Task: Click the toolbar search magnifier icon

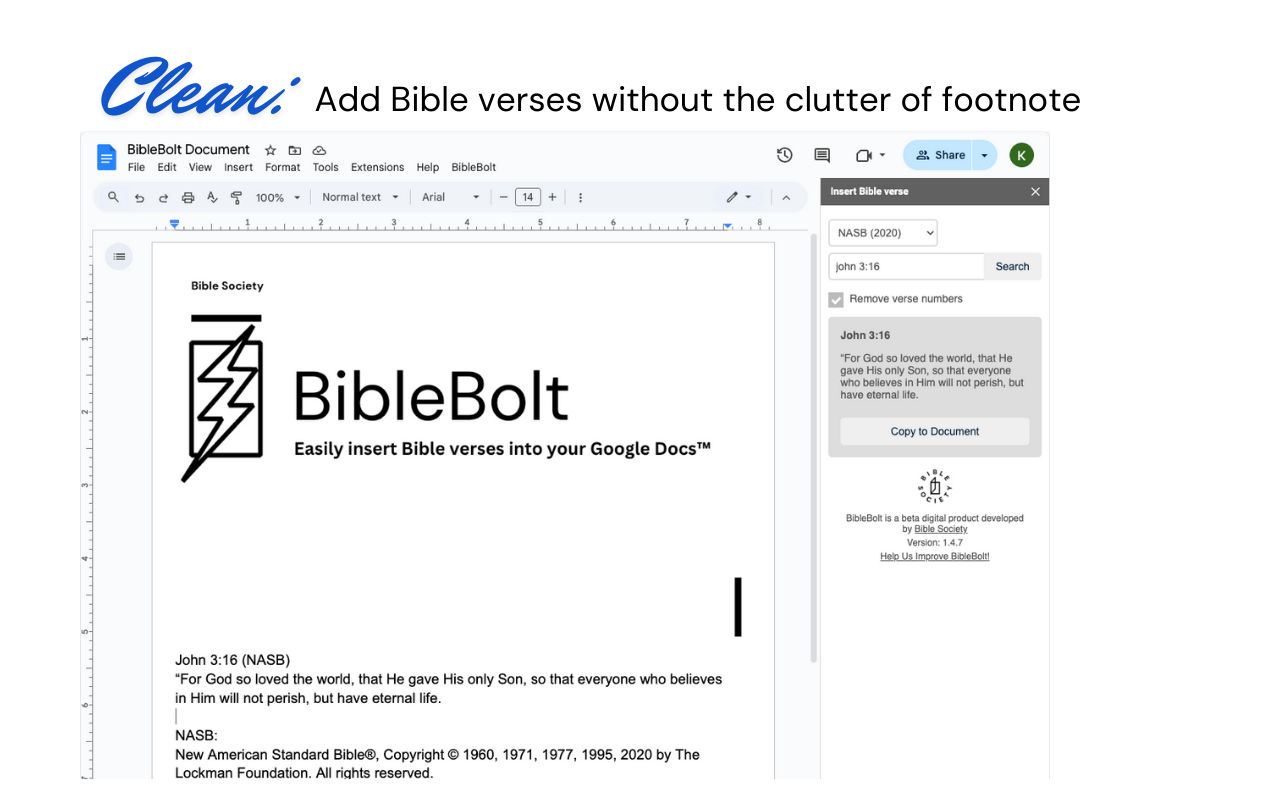Action: pos(113,197)
